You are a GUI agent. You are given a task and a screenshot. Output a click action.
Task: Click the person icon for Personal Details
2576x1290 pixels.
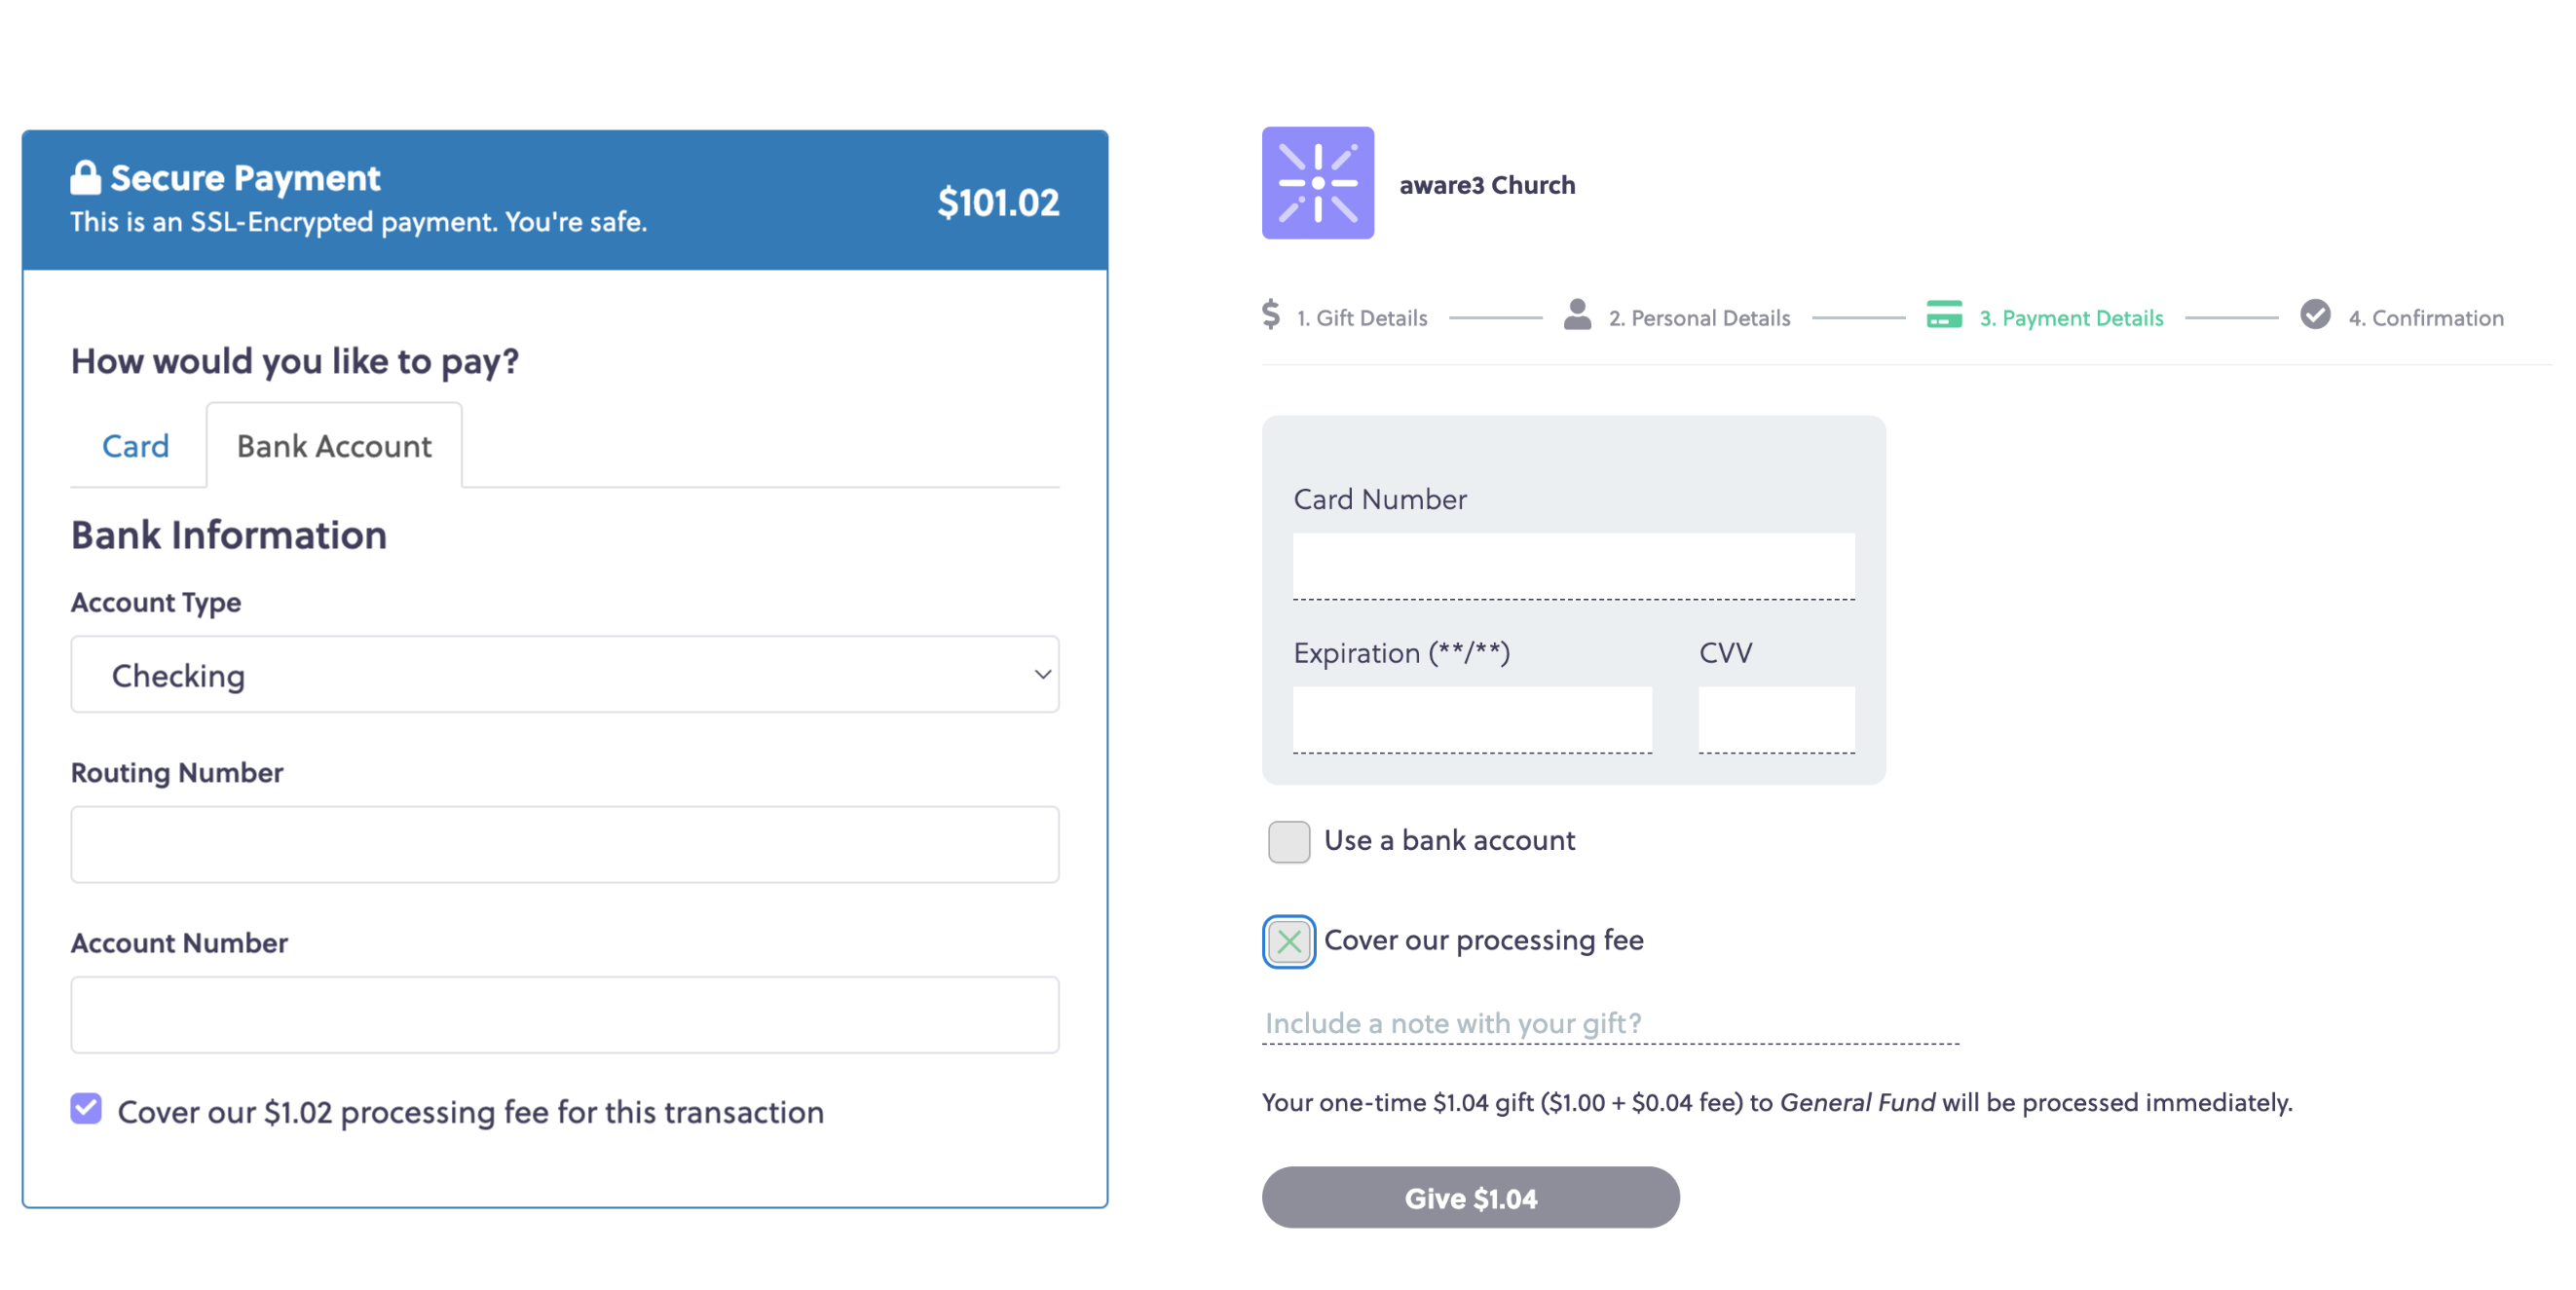coord(1578,315)
